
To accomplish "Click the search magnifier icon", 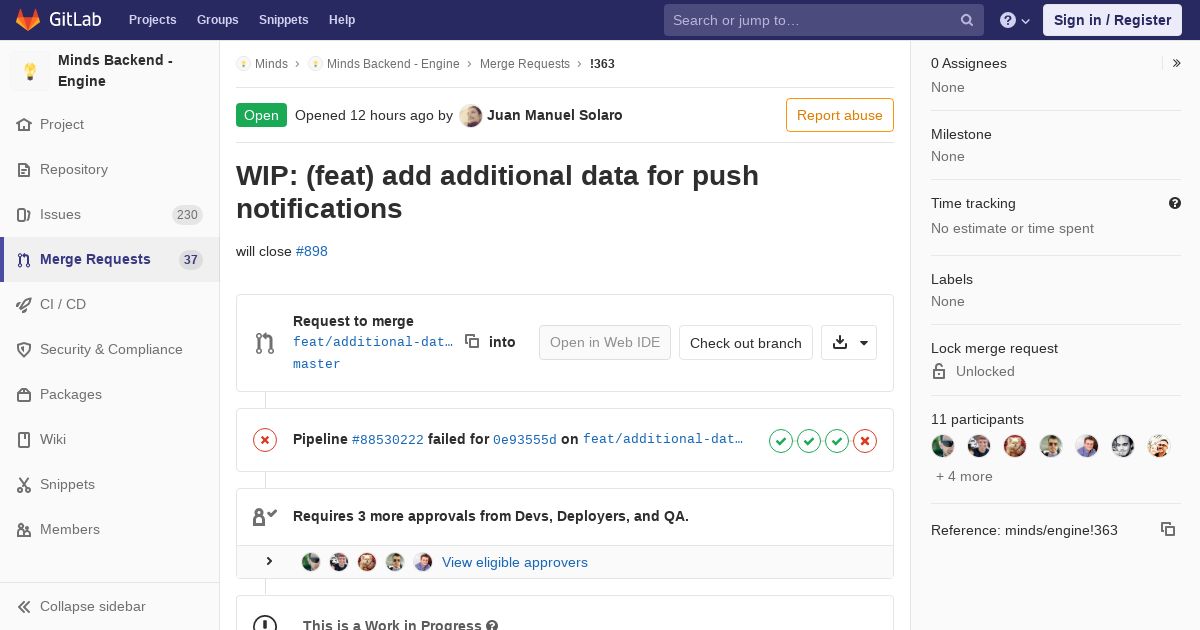I will [x=967, y=20].
